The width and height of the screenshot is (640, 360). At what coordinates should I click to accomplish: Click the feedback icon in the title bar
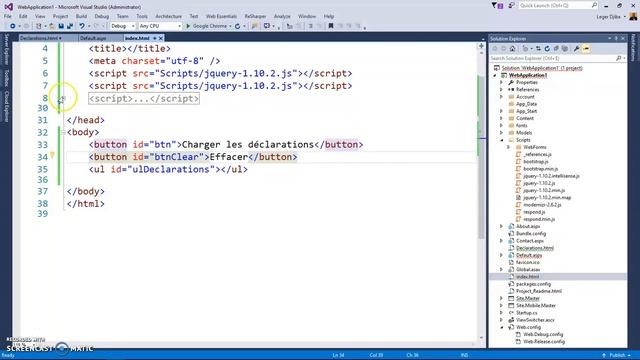click(511, 6)
